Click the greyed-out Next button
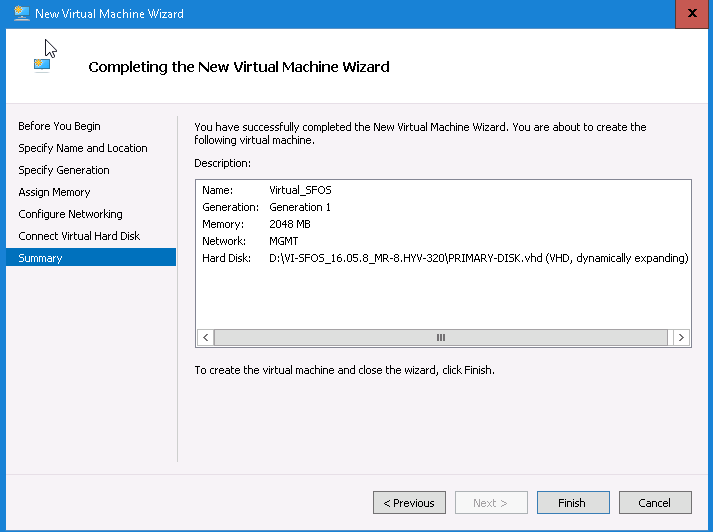Screen dimensions: 713x532 coord(491,503)
